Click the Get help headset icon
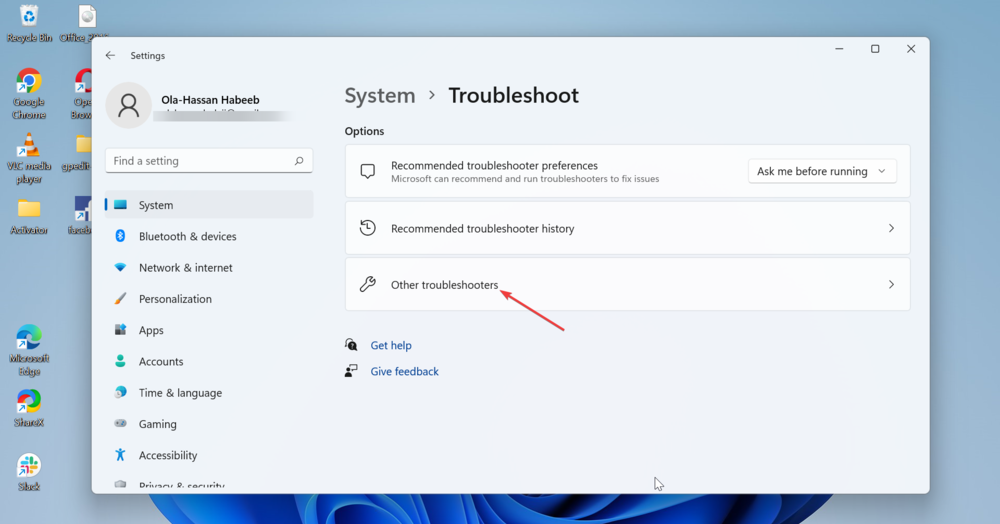The height and width of the screenshot is (524, 1000). coord(351,345)
